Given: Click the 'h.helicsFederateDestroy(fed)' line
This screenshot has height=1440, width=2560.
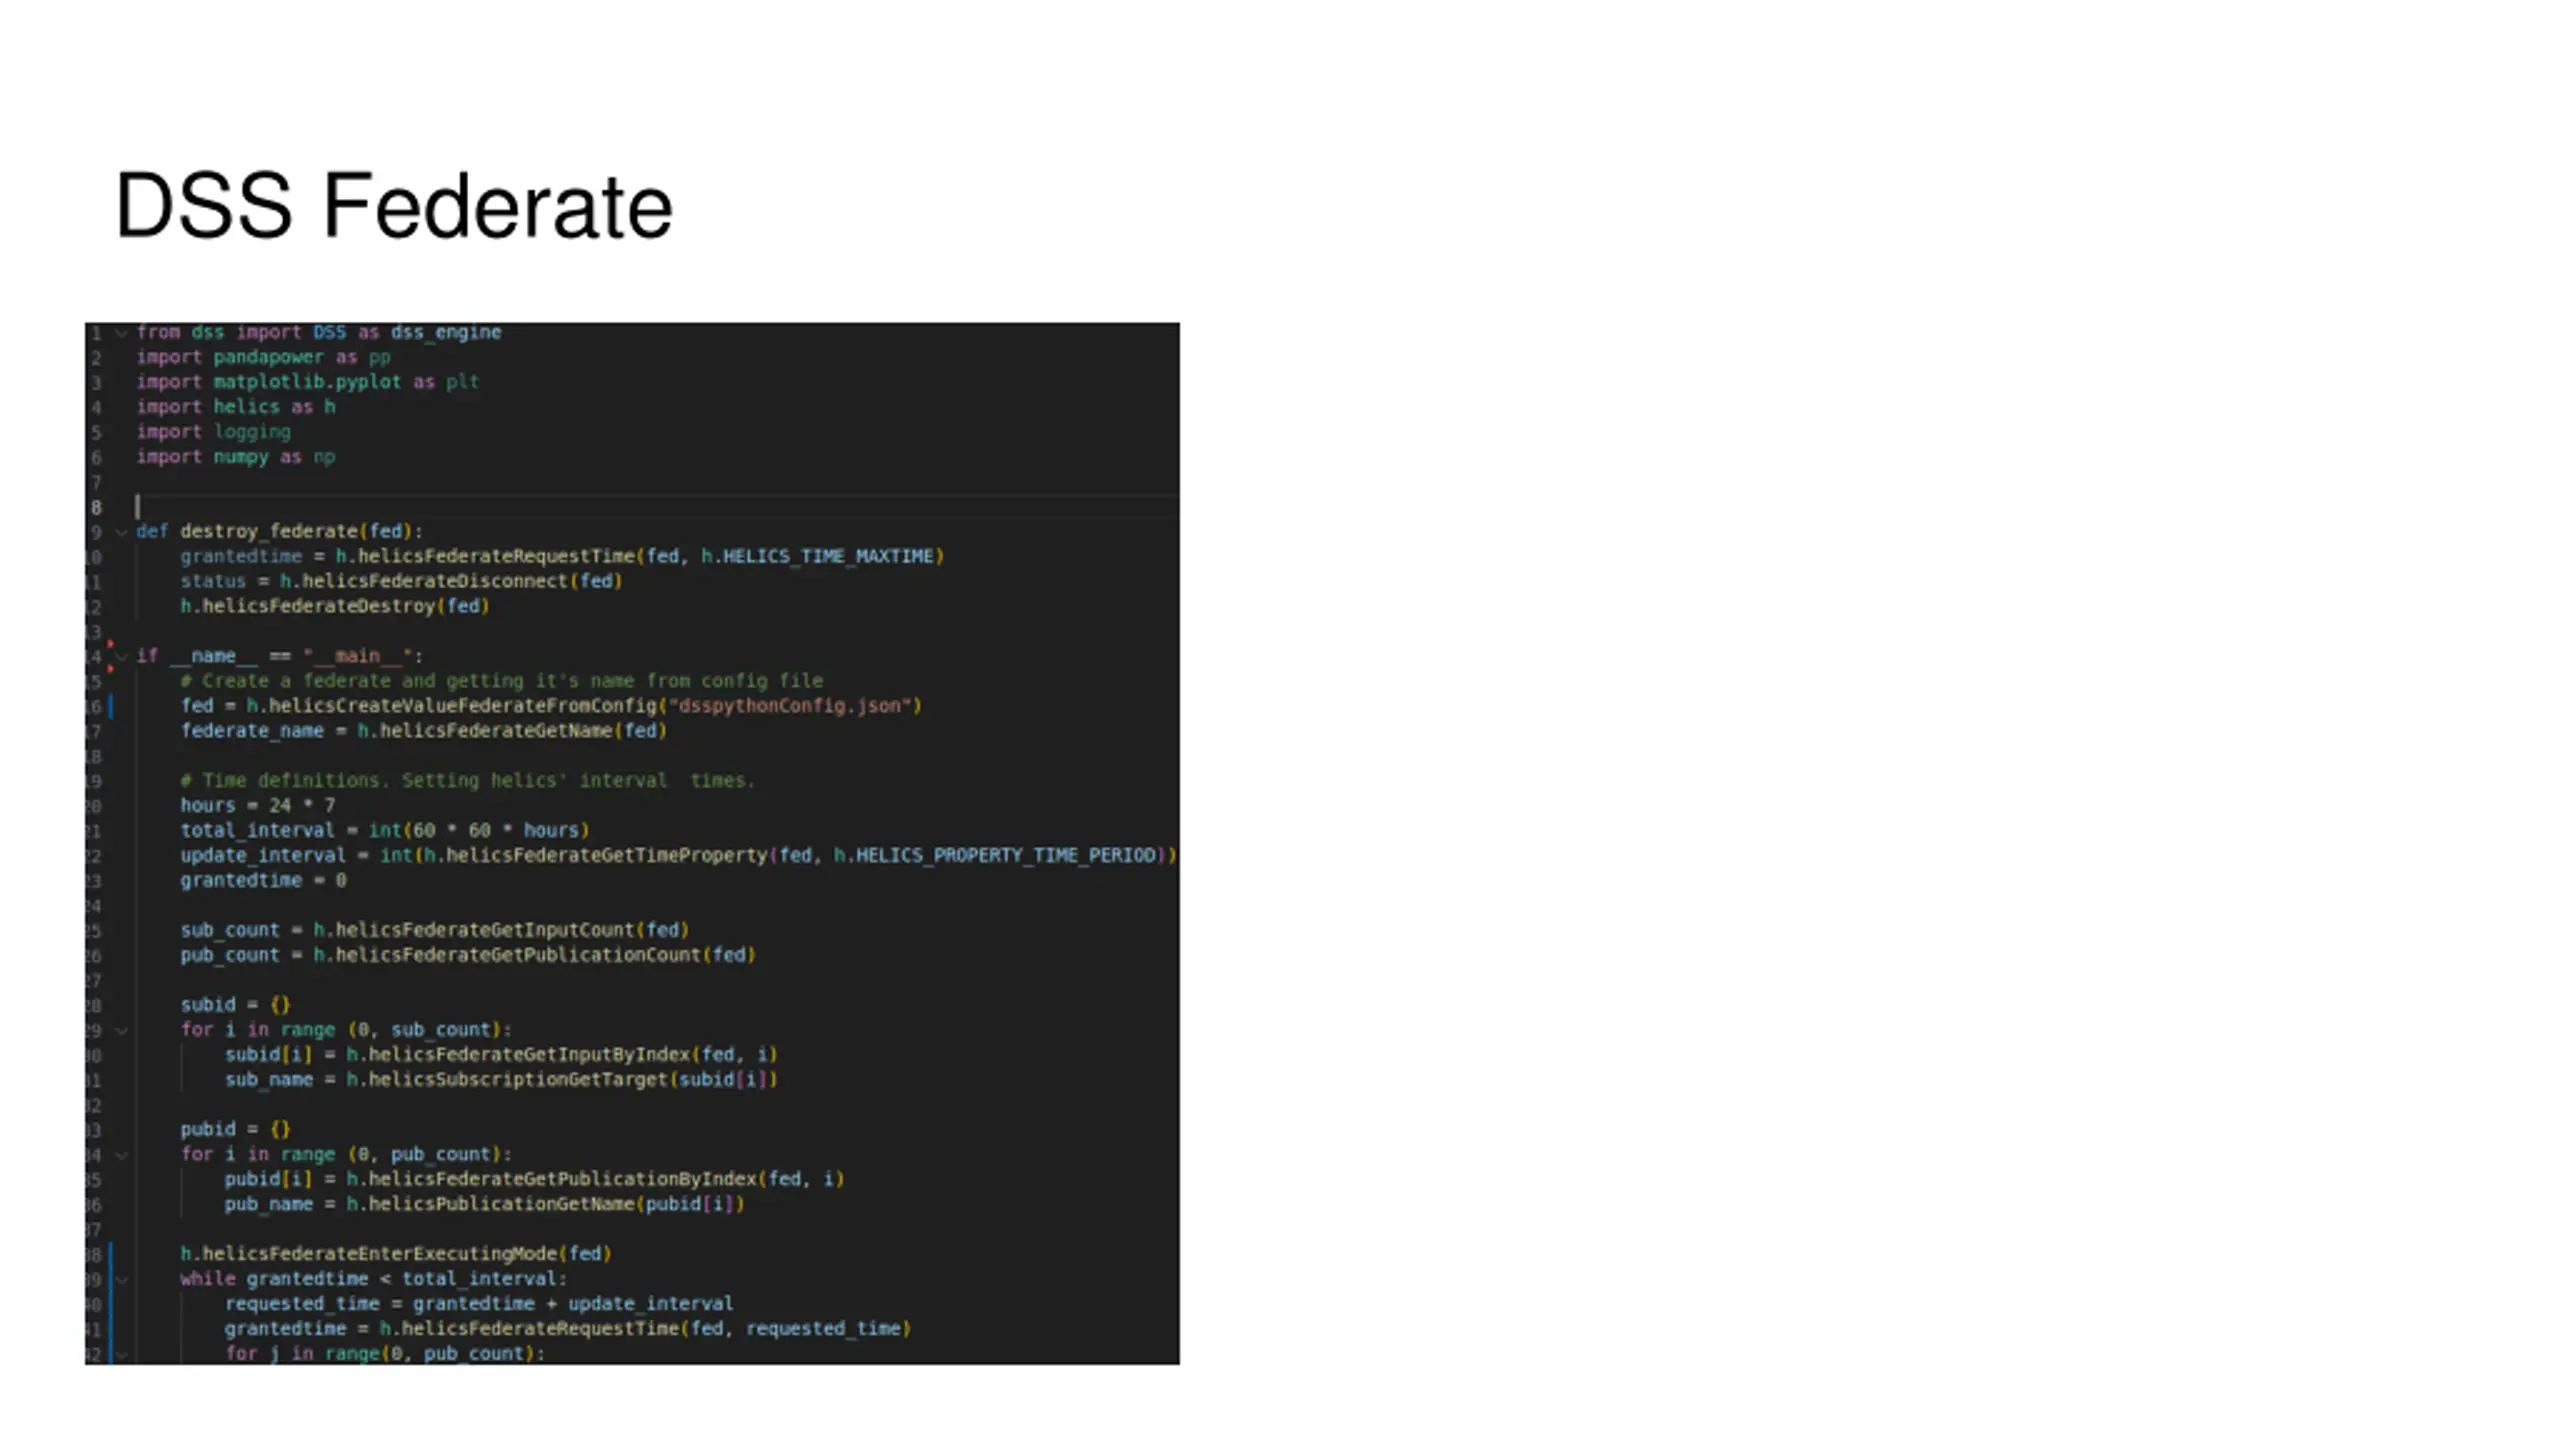Looking at the screenshot, I should coord(335,606).
